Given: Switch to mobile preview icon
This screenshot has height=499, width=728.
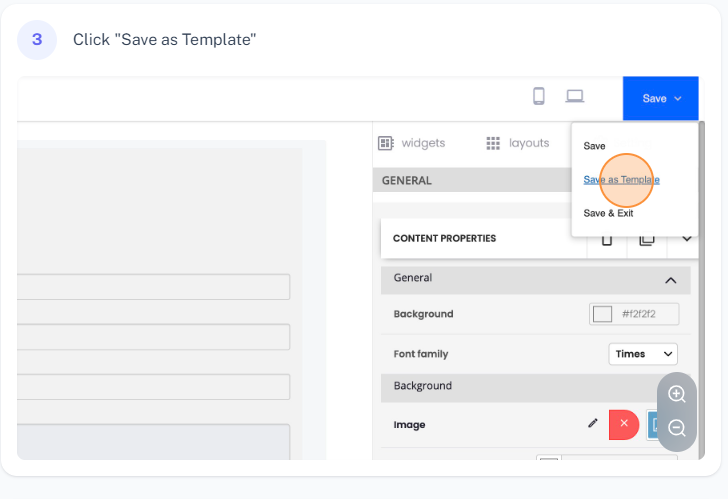Looking at the screenshot, I should [539, 96].
